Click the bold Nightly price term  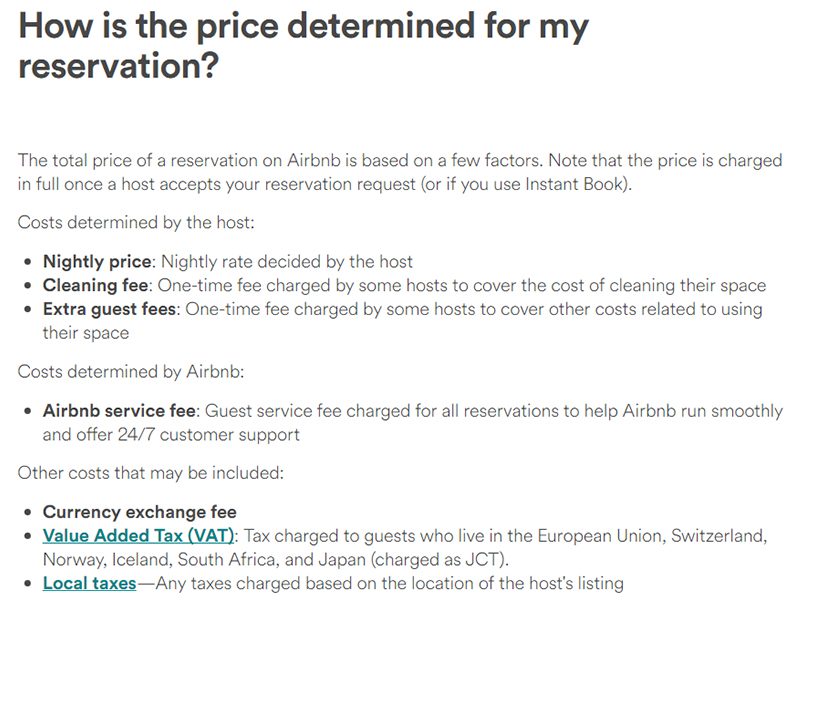[x=97, y=261]
